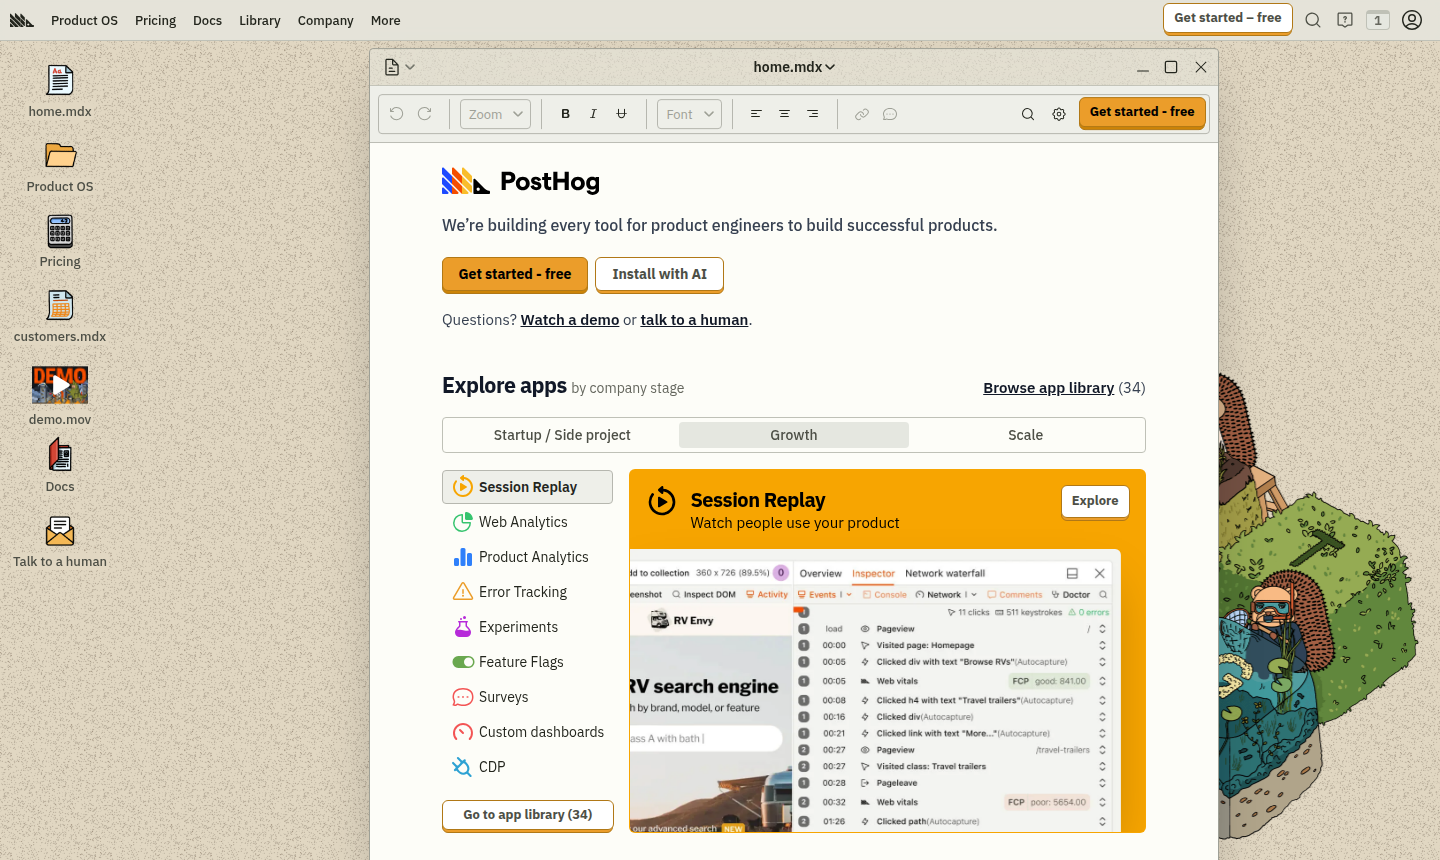Toggle bold formatting in the editor toolbar
The image size is (1440, 860).
pyautogui.click(x=565, y=114)
